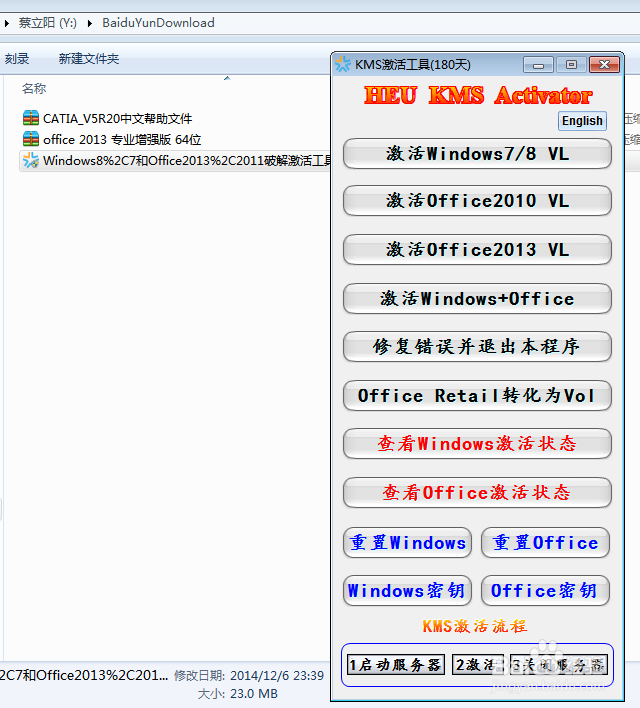The image size is (640, 708).
Task: Click 刻录 in Explorer toolbar
Action: click(17, 59)
